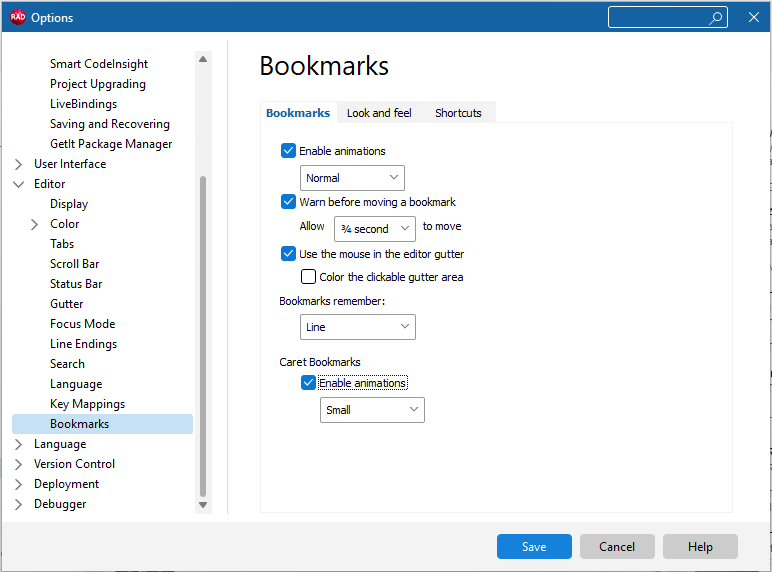
Task: Select the Debugger tree label
Action: 60,504
